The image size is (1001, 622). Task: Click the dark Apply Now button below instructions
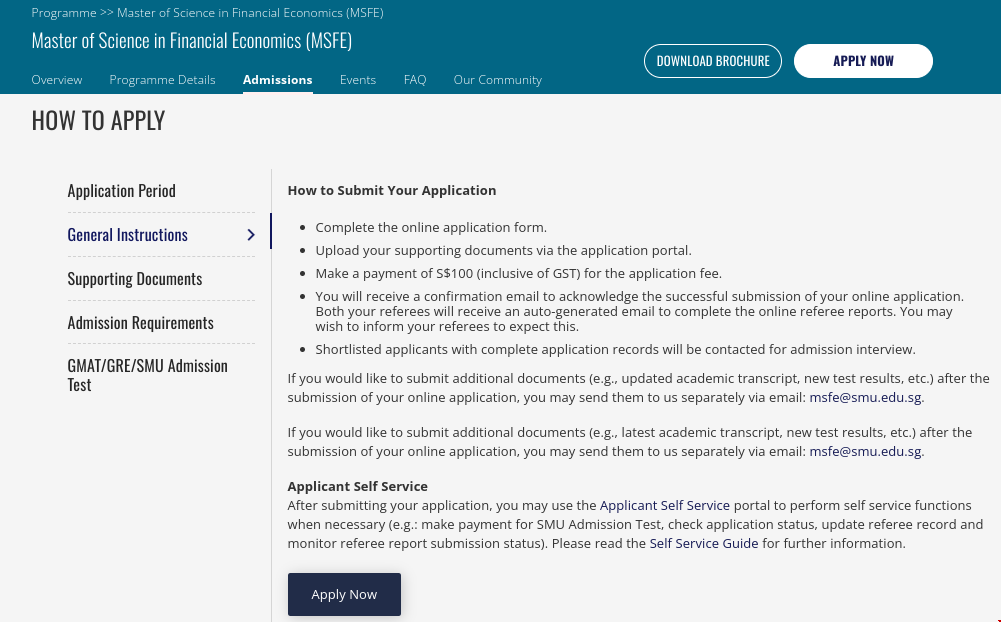(344, 594)
